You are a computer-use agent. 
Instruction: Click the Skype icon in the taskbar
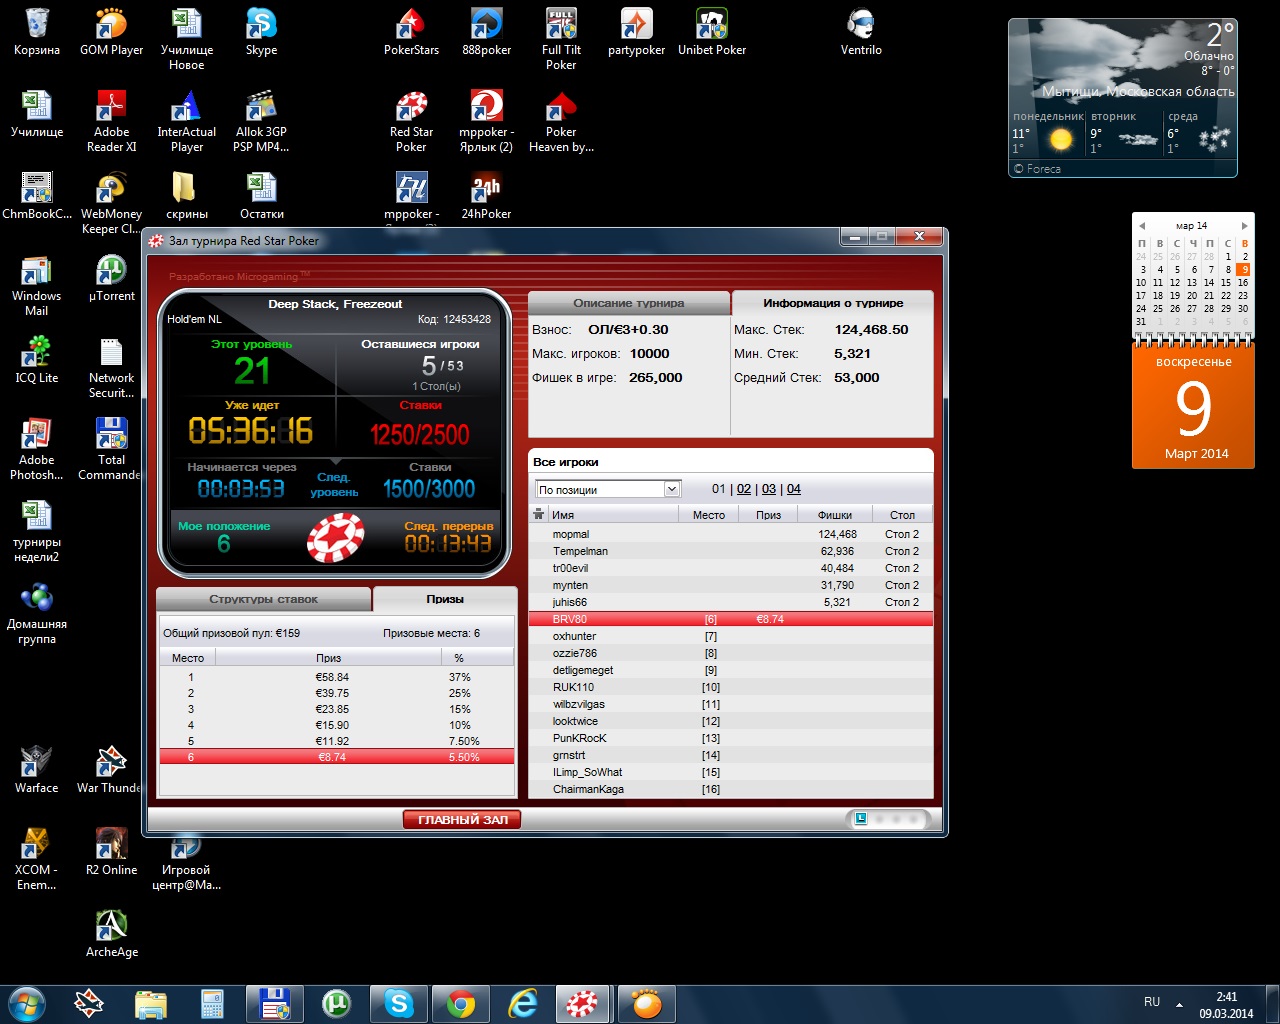click(399, 1003)
